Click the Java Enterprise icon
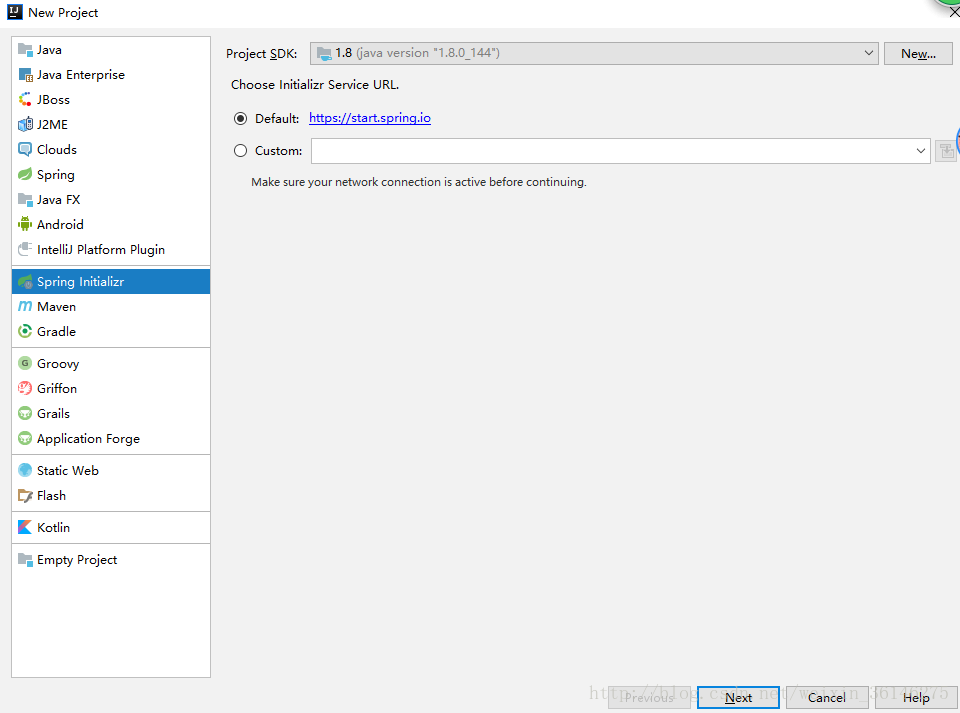Screen dimensions: 960x713 [x=25, y=75]
